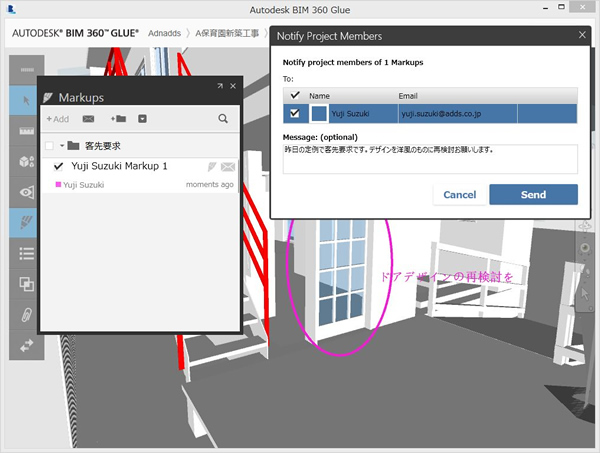Click the envelope icon on Yuji Suzuki Markup 1
The width and height of the screenshot is (600, 453).
228,167
